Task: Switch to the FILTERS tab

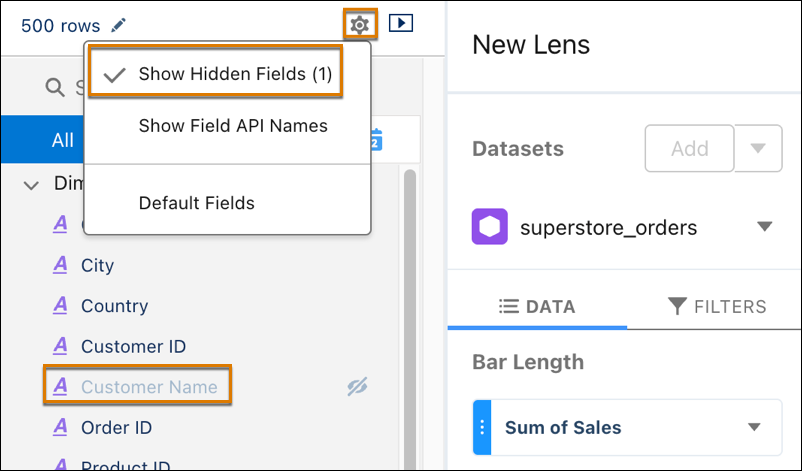Action: 717,306
